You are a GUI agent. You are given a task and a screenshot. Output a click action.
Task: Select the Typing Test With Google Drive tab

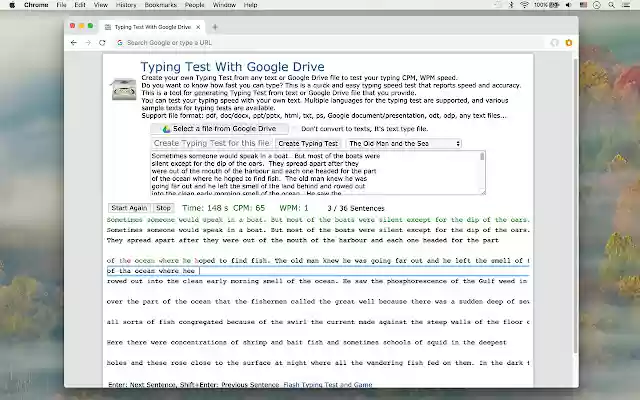tap(152, 27)
